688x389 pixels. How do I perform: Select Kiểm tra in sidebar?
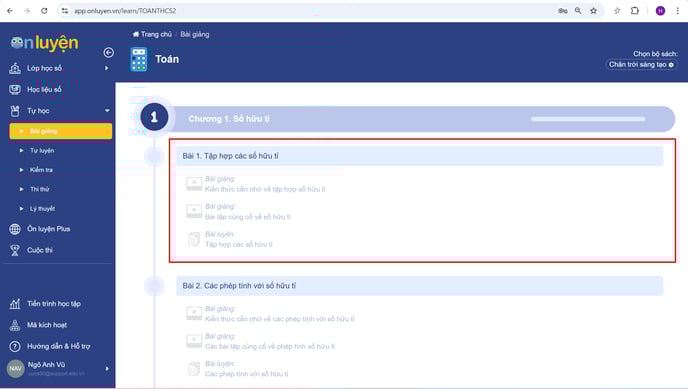click(41, 170)
